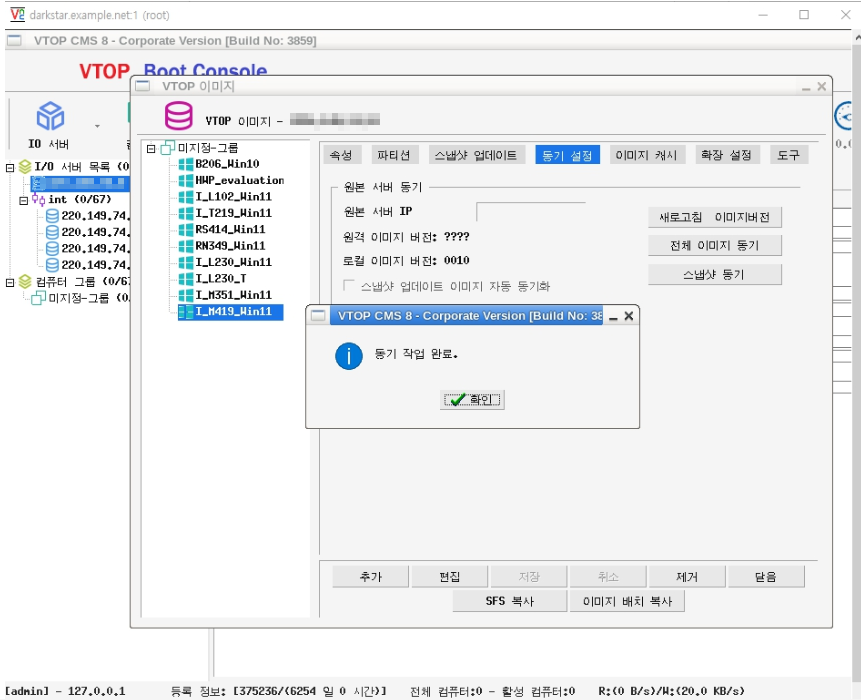861x700 pixels.
Task: Enable 스냅샷 업데이트 이미지 자동 동기화 checkbox
Action: click(x=348, y=285)
